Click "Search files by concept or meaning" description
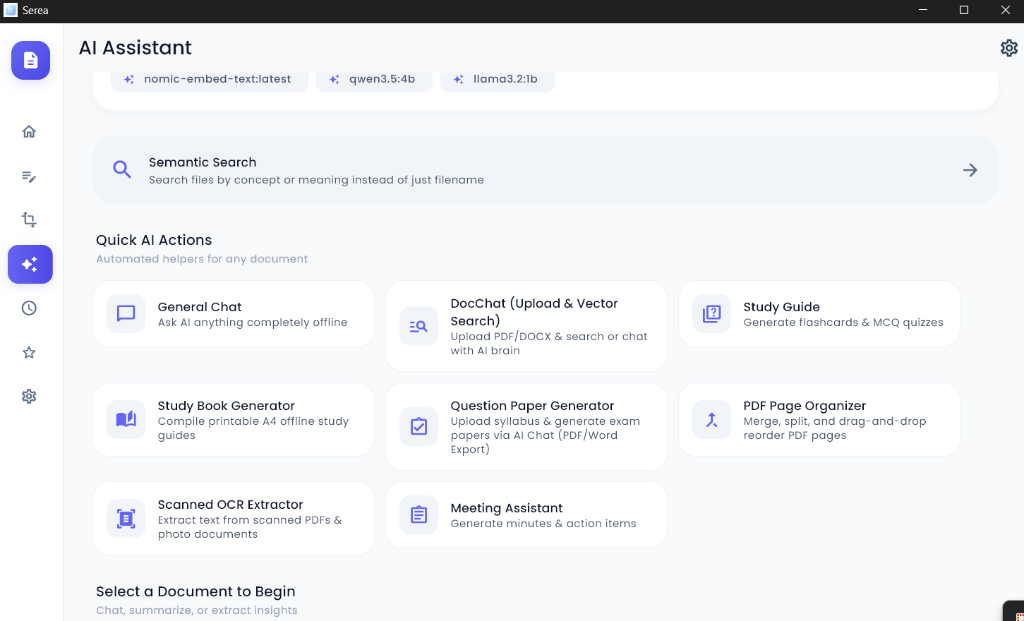The height and width of the screenshot is (621, 1024). pos(316,180)
